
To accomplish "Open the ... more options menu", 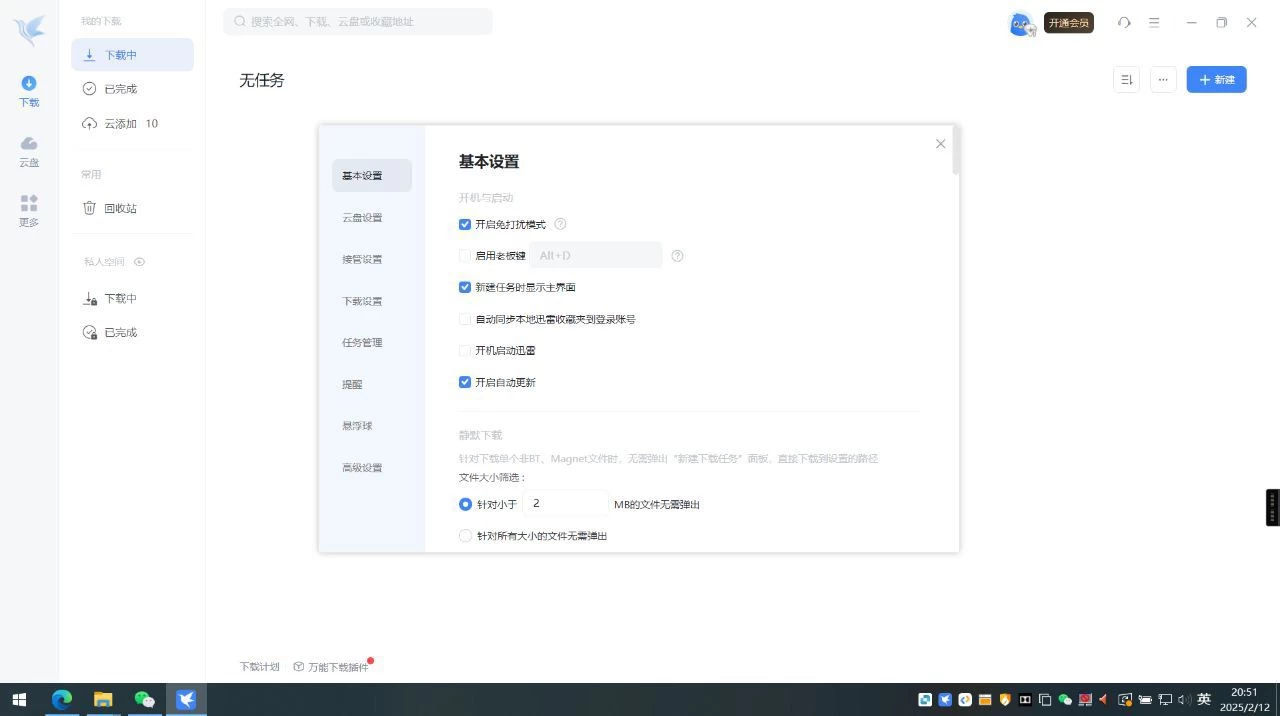I will [1162, 79].
